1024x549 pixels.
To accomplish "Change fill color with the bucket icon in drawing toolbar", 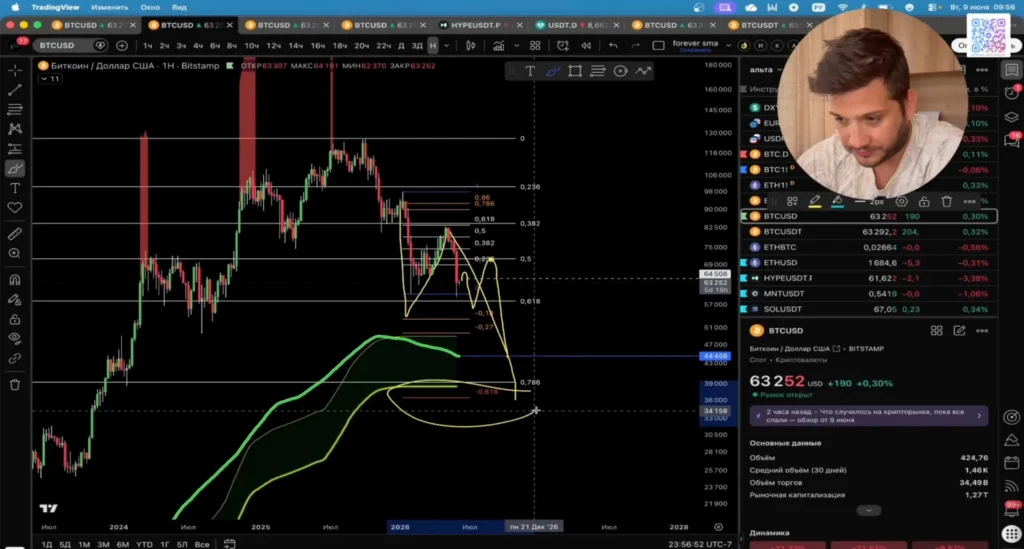I will (x=837, y=201).
